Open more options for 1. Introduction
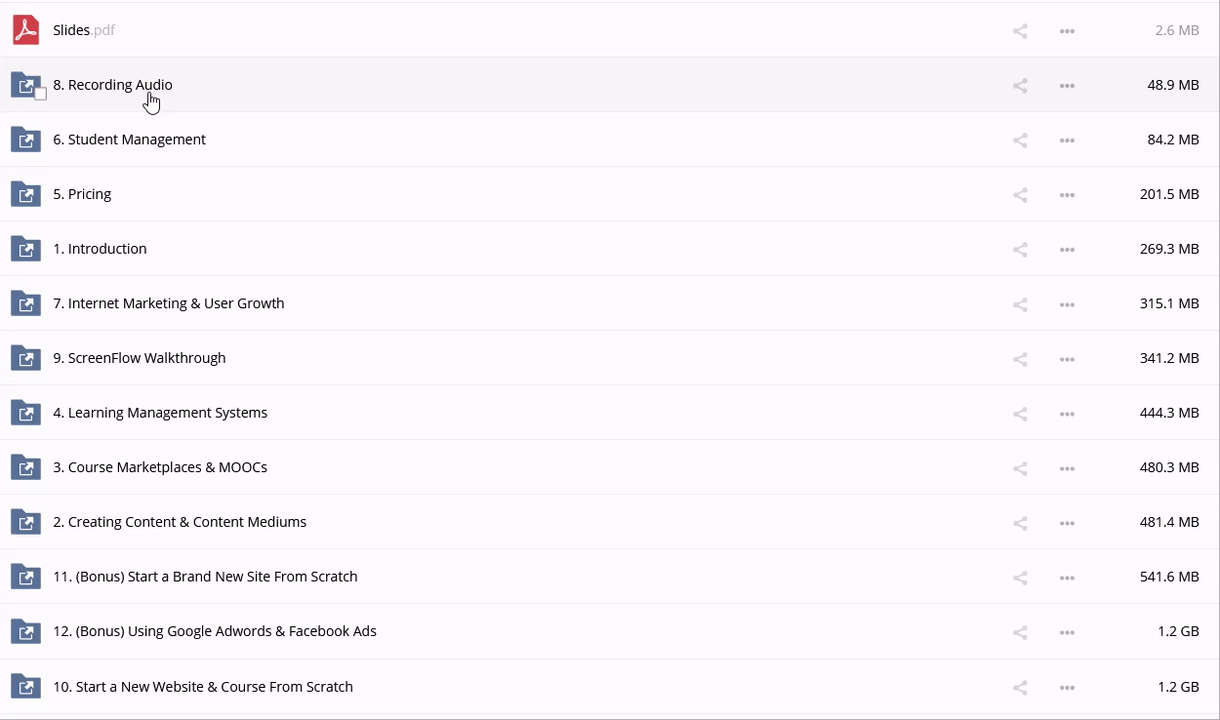1220x720 pixels. click(x=1067, y=250)
